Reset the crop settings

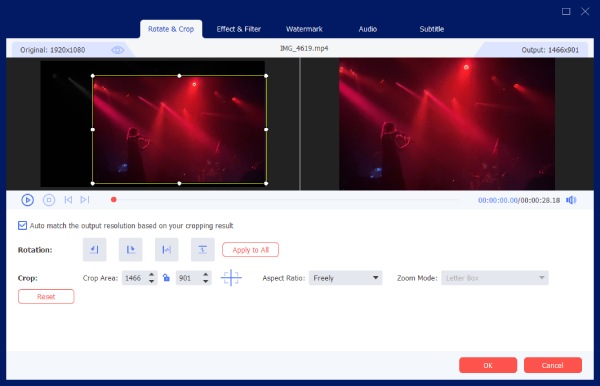click(46, 296)
